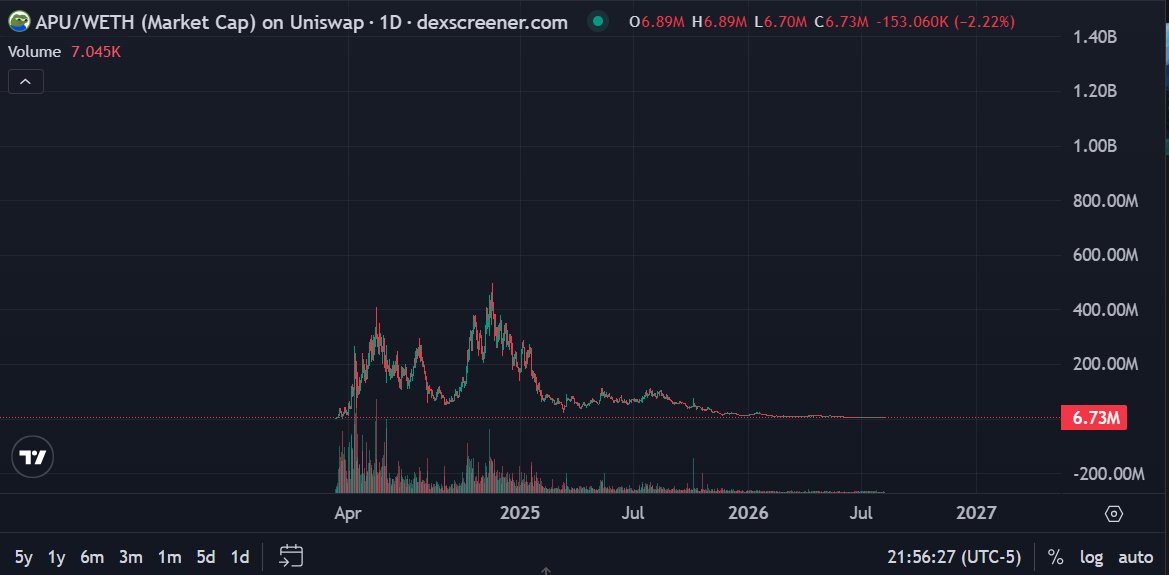
Task: Open timezone menu showing 21:56:27 (UTC-5)
Action: 954,556
